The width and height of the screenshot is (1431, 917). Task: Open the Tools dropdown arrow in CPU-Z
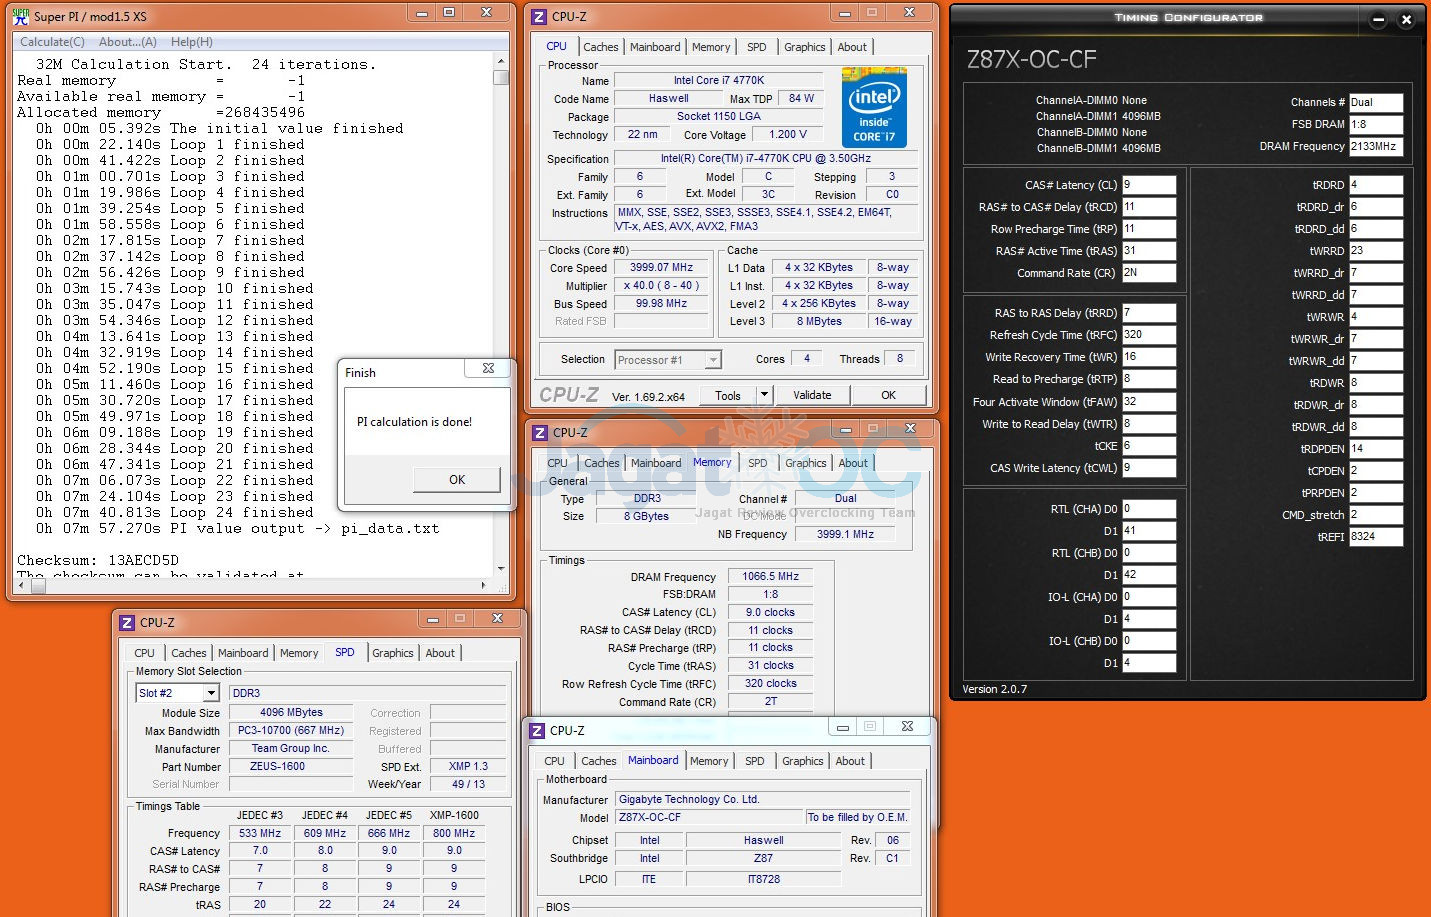click(764, 395)
